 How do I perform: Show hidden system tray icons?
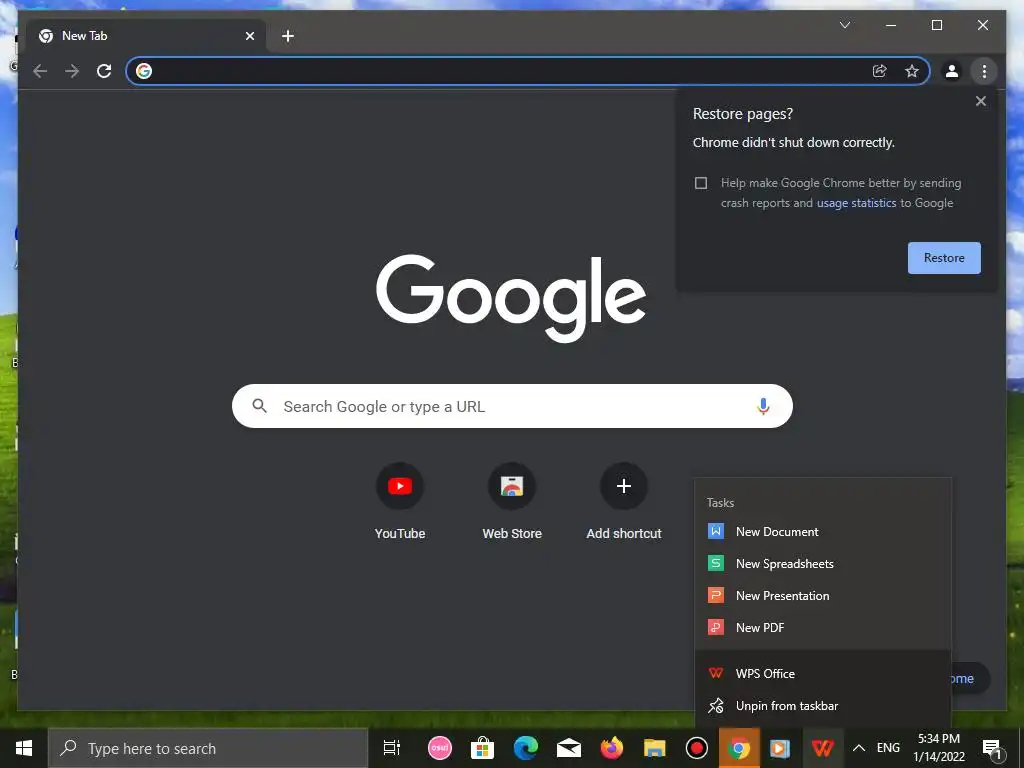[859, 748]
